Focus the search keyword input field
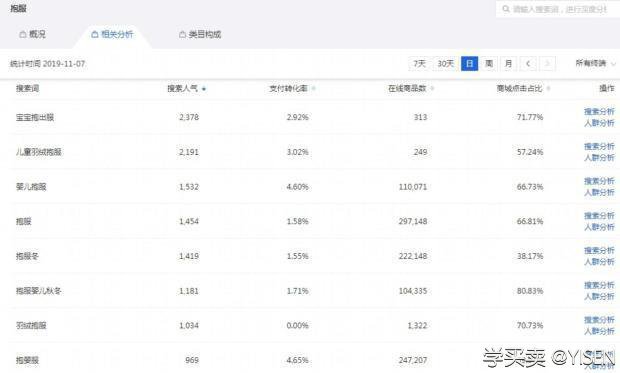Screen dimensions: 620x373 tap(558, 9)
